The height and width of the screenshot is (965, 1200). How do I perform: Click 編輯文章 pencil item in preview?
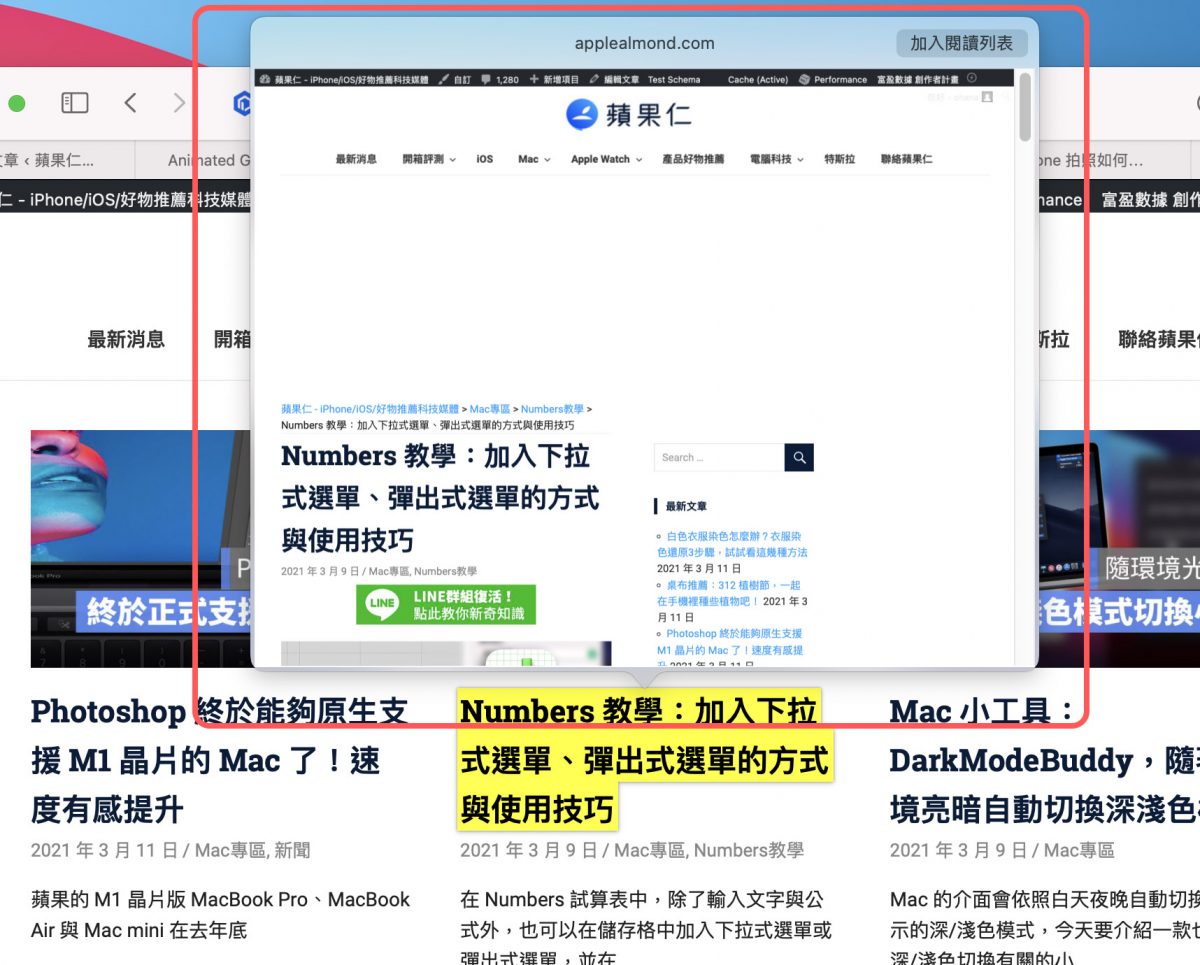(x=614, y=79)
